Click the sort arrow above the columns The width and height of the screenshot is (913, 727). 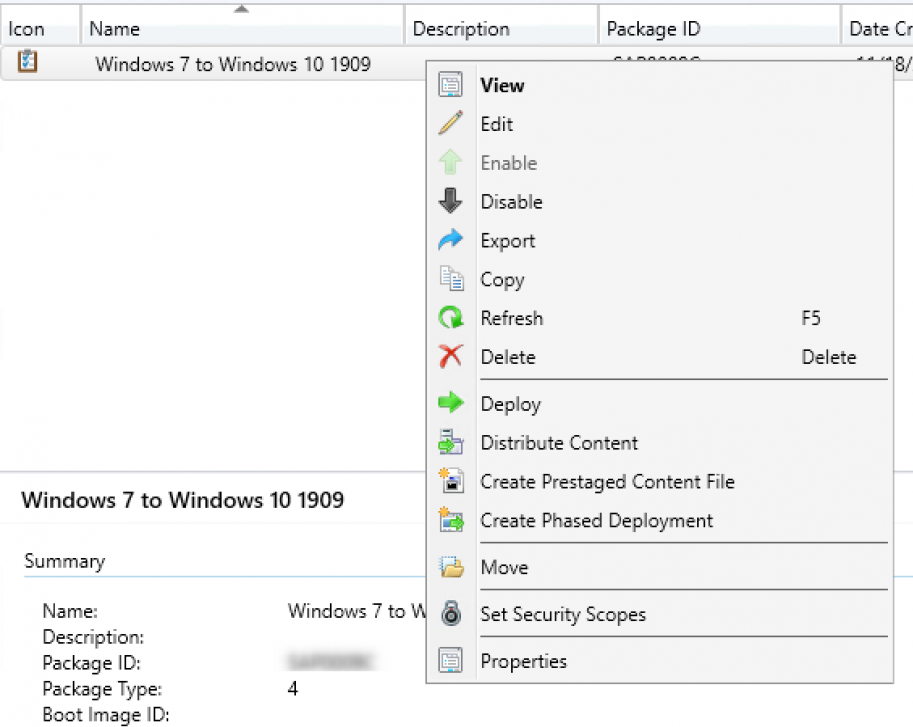click(240, 8)
